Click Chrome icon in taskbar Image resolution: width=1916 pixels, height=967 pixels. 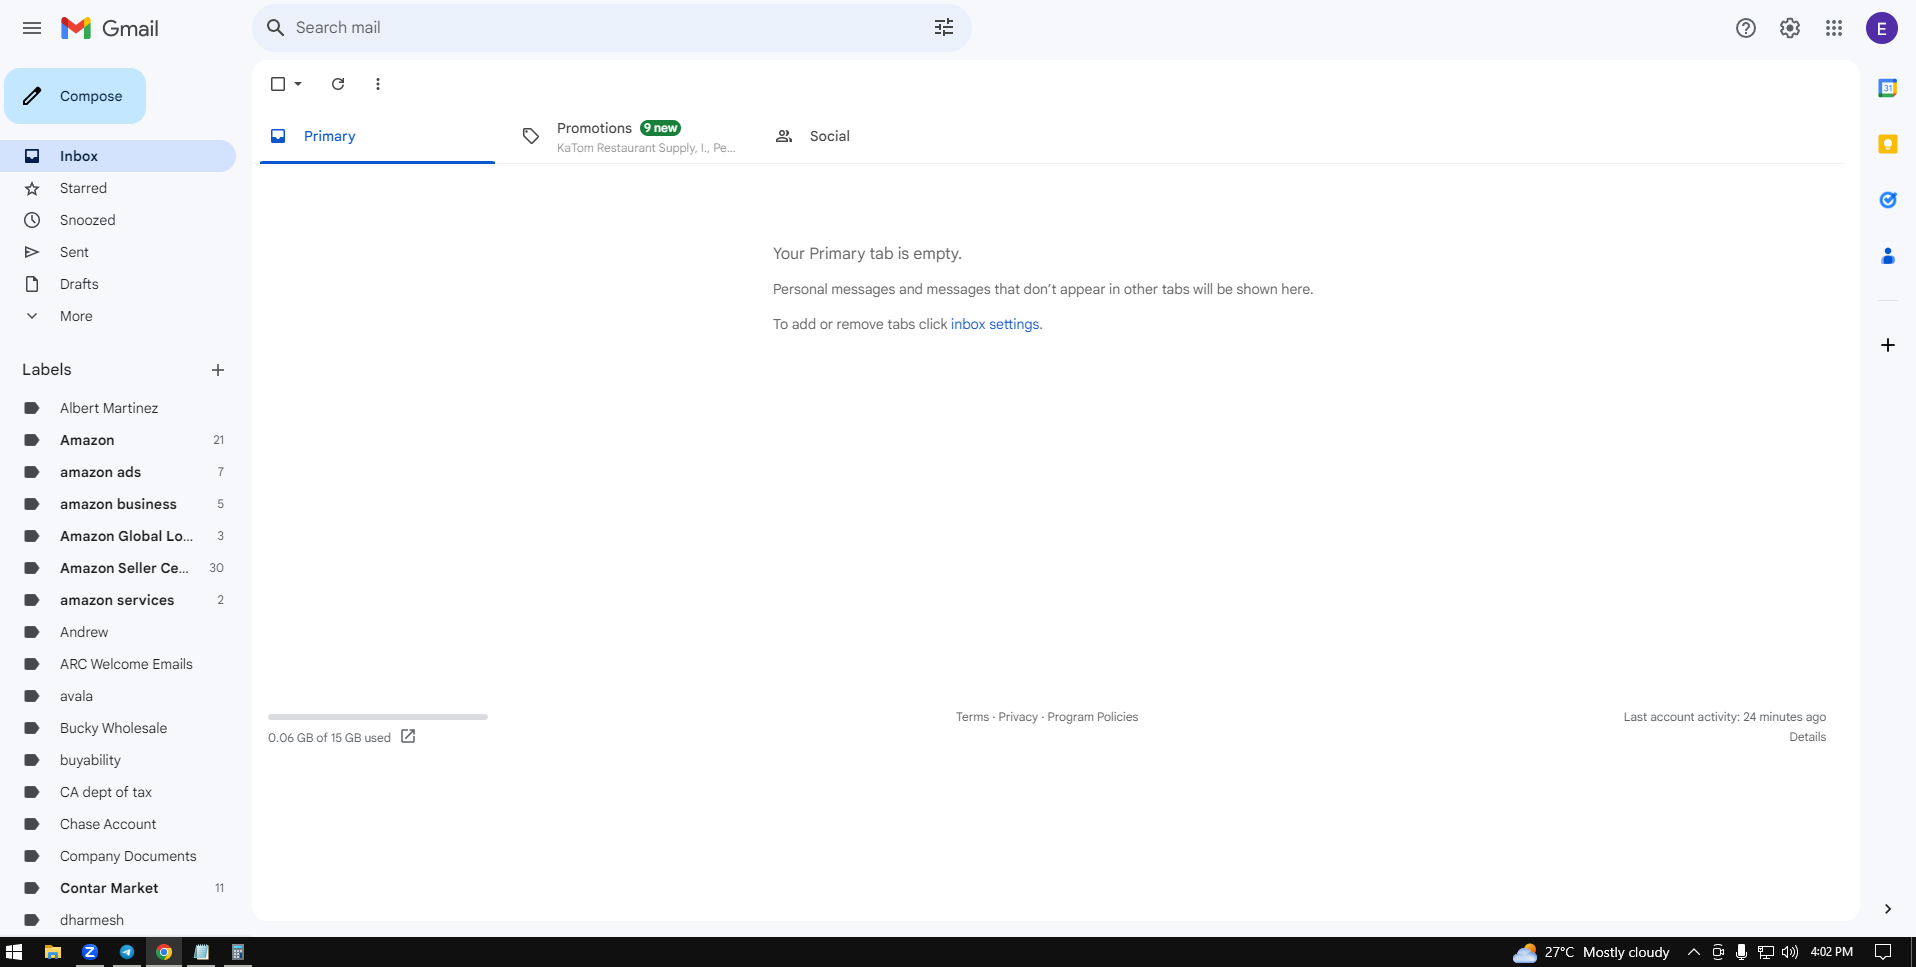164,952
